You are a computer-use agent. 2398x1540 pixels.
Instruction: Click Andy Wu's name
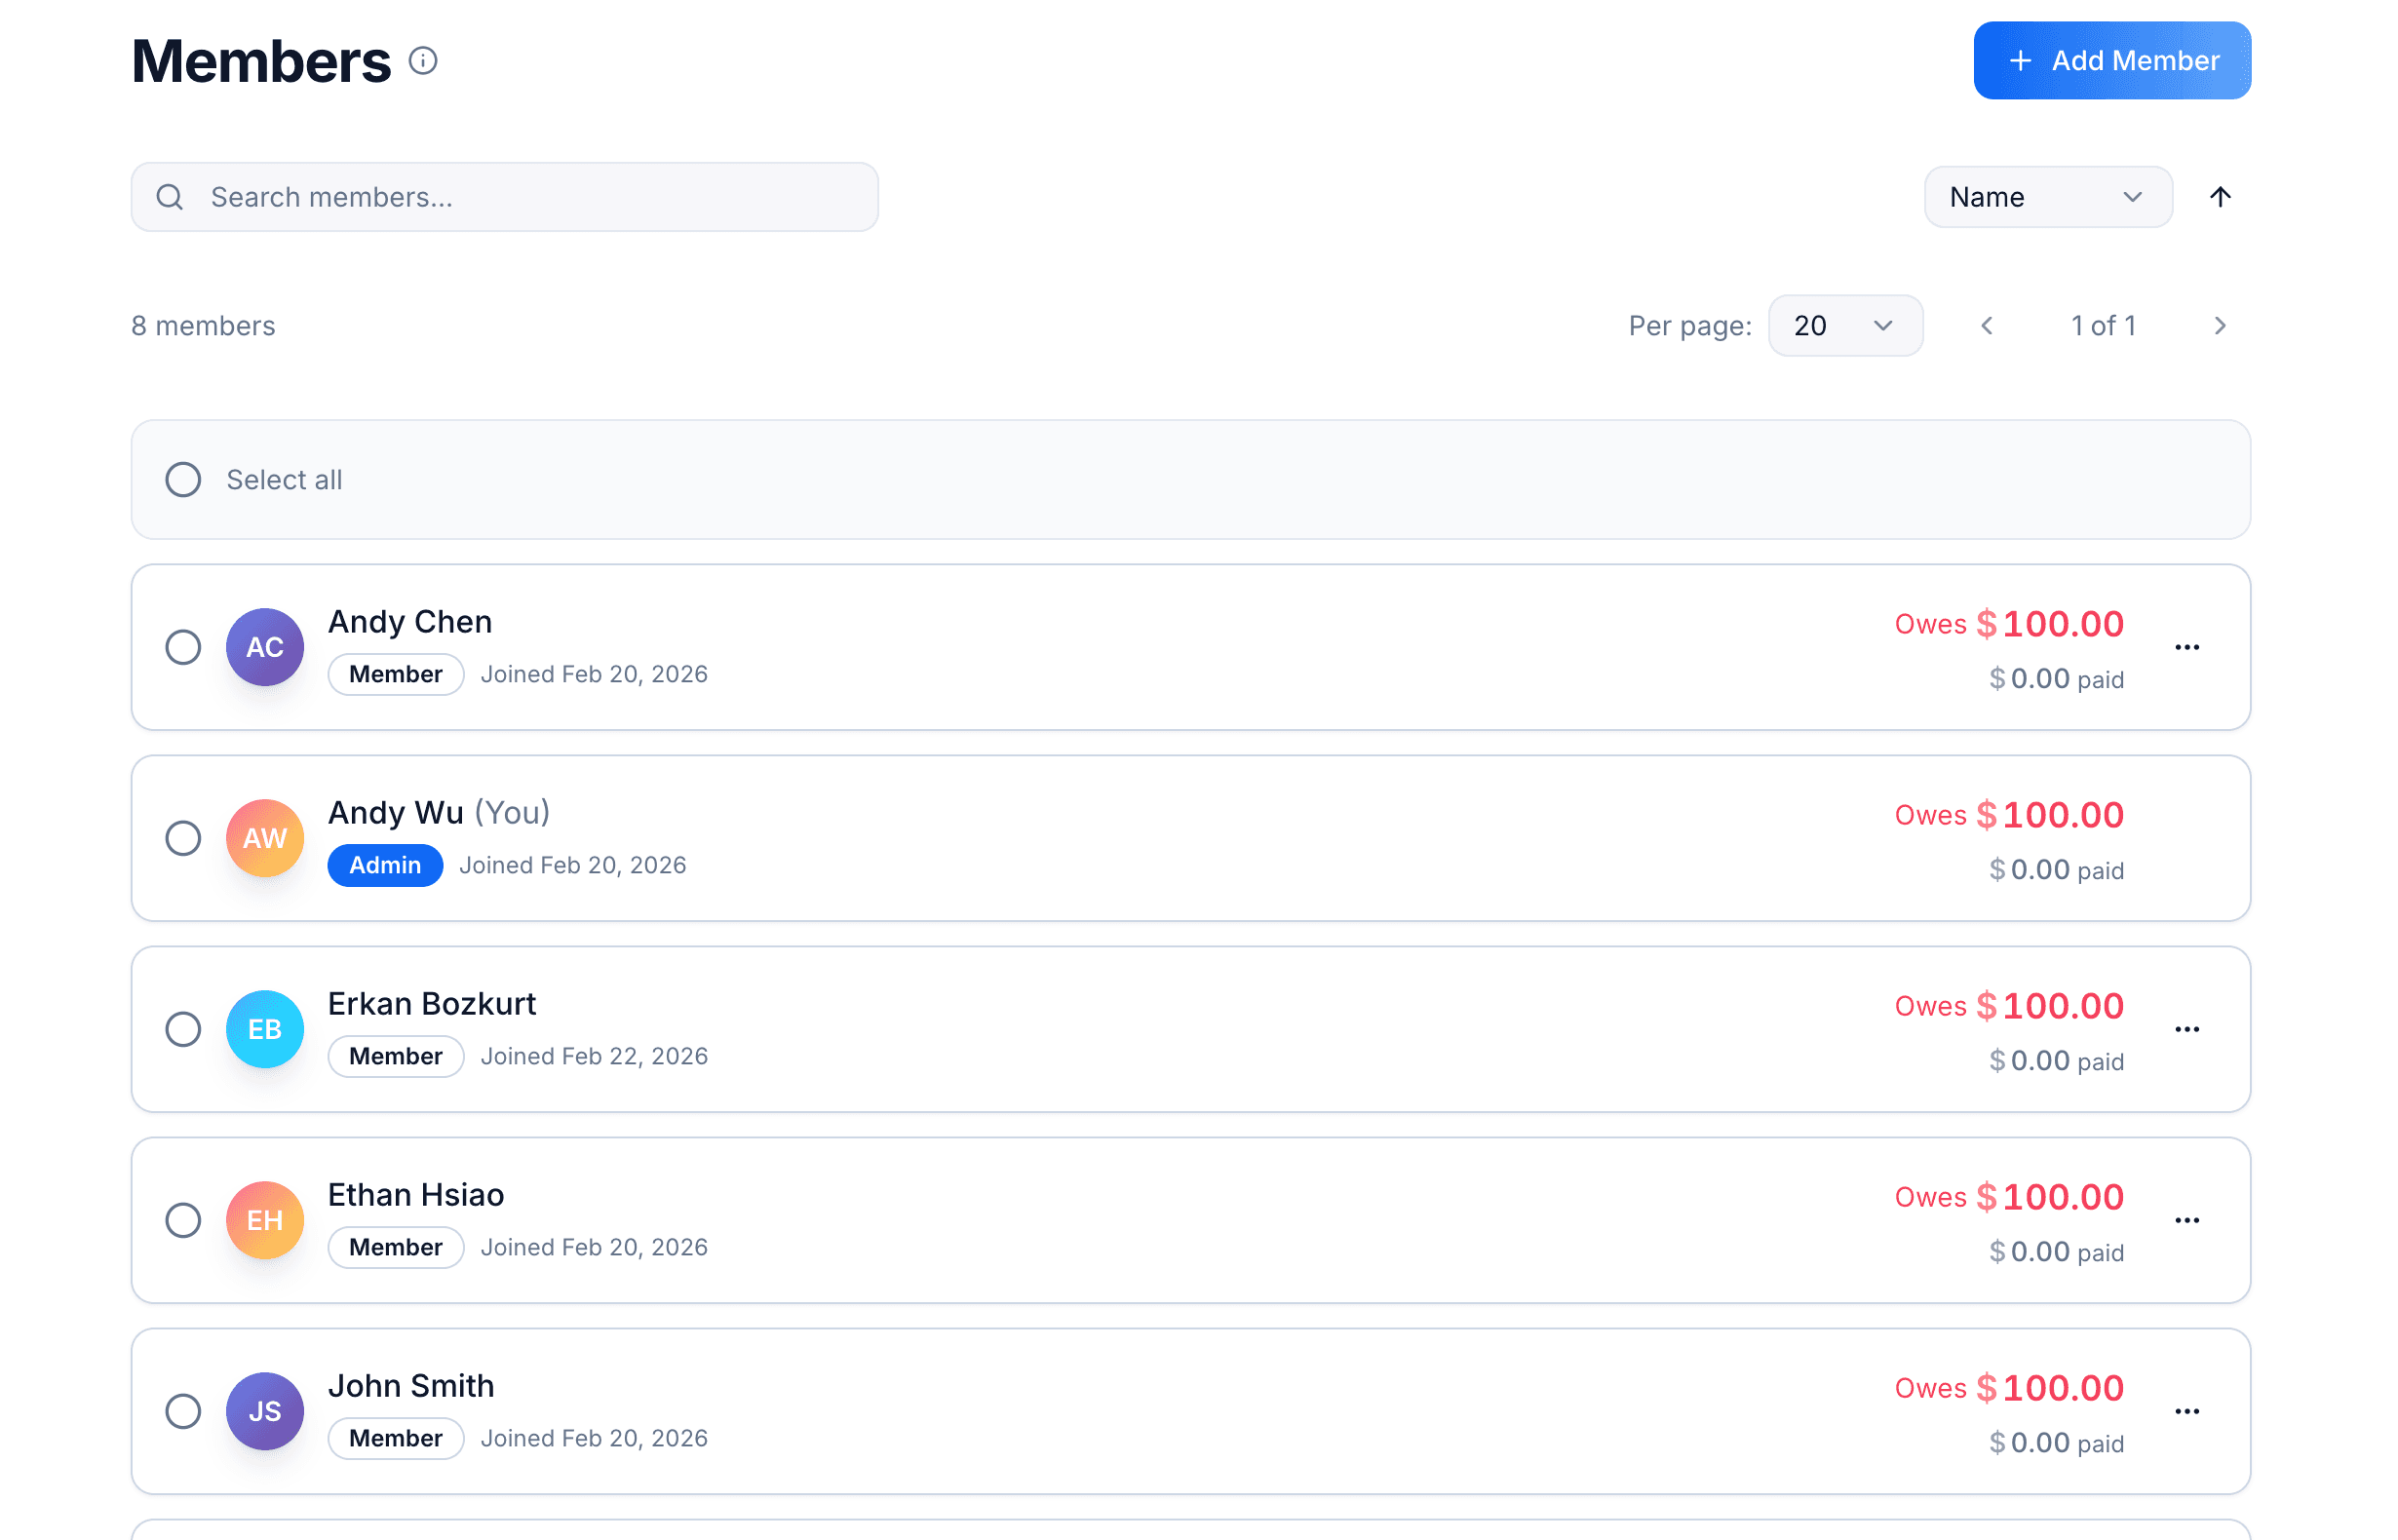396,812
